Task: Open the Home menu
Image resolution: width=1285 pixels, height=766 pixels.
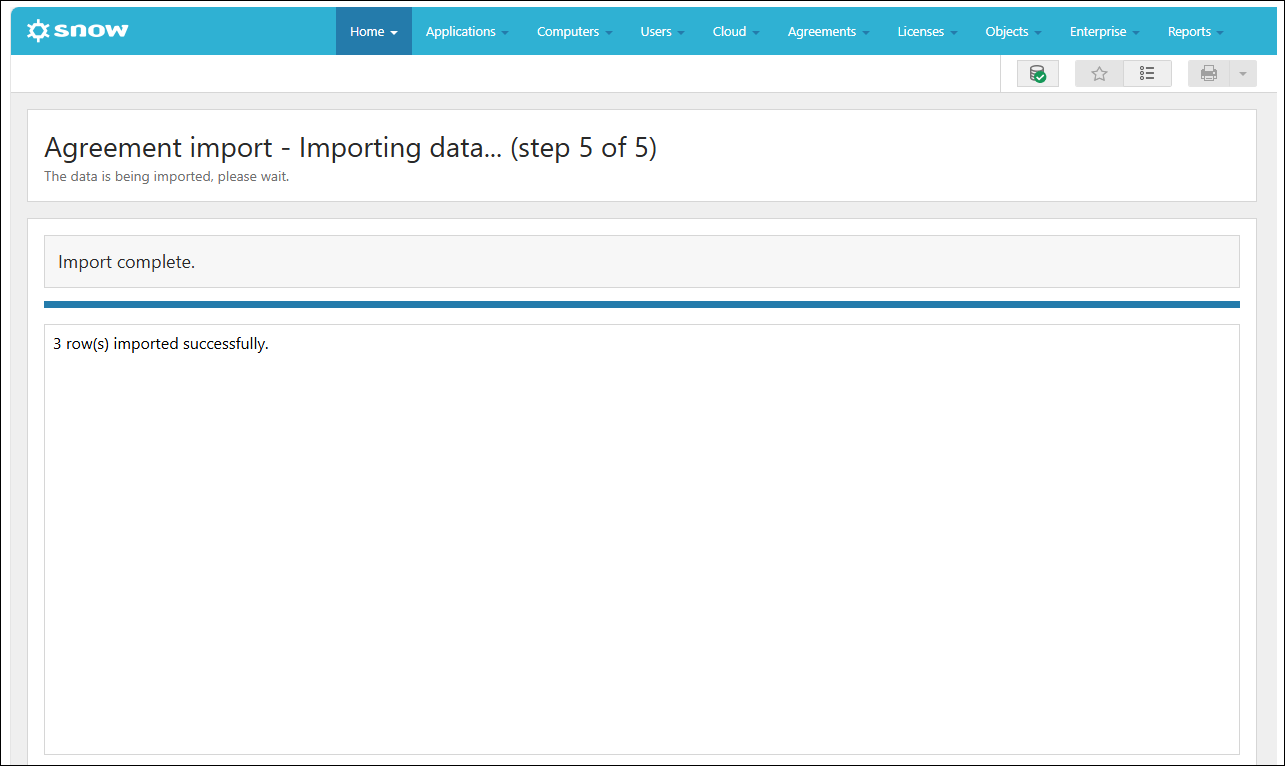Action: pyautogui.click(x=374, y=31)
